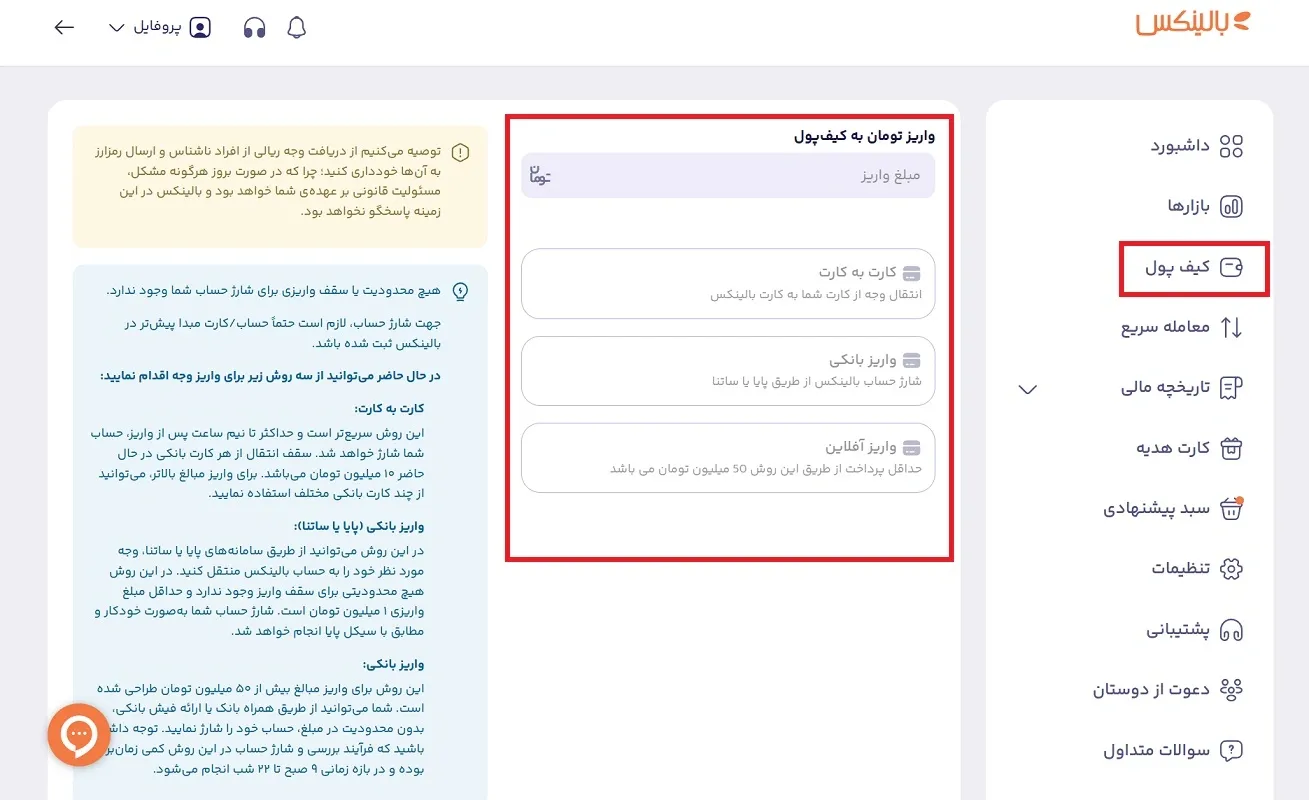Click the Balinex logo
1309x800 pixels.
[x=1192, y=24]
